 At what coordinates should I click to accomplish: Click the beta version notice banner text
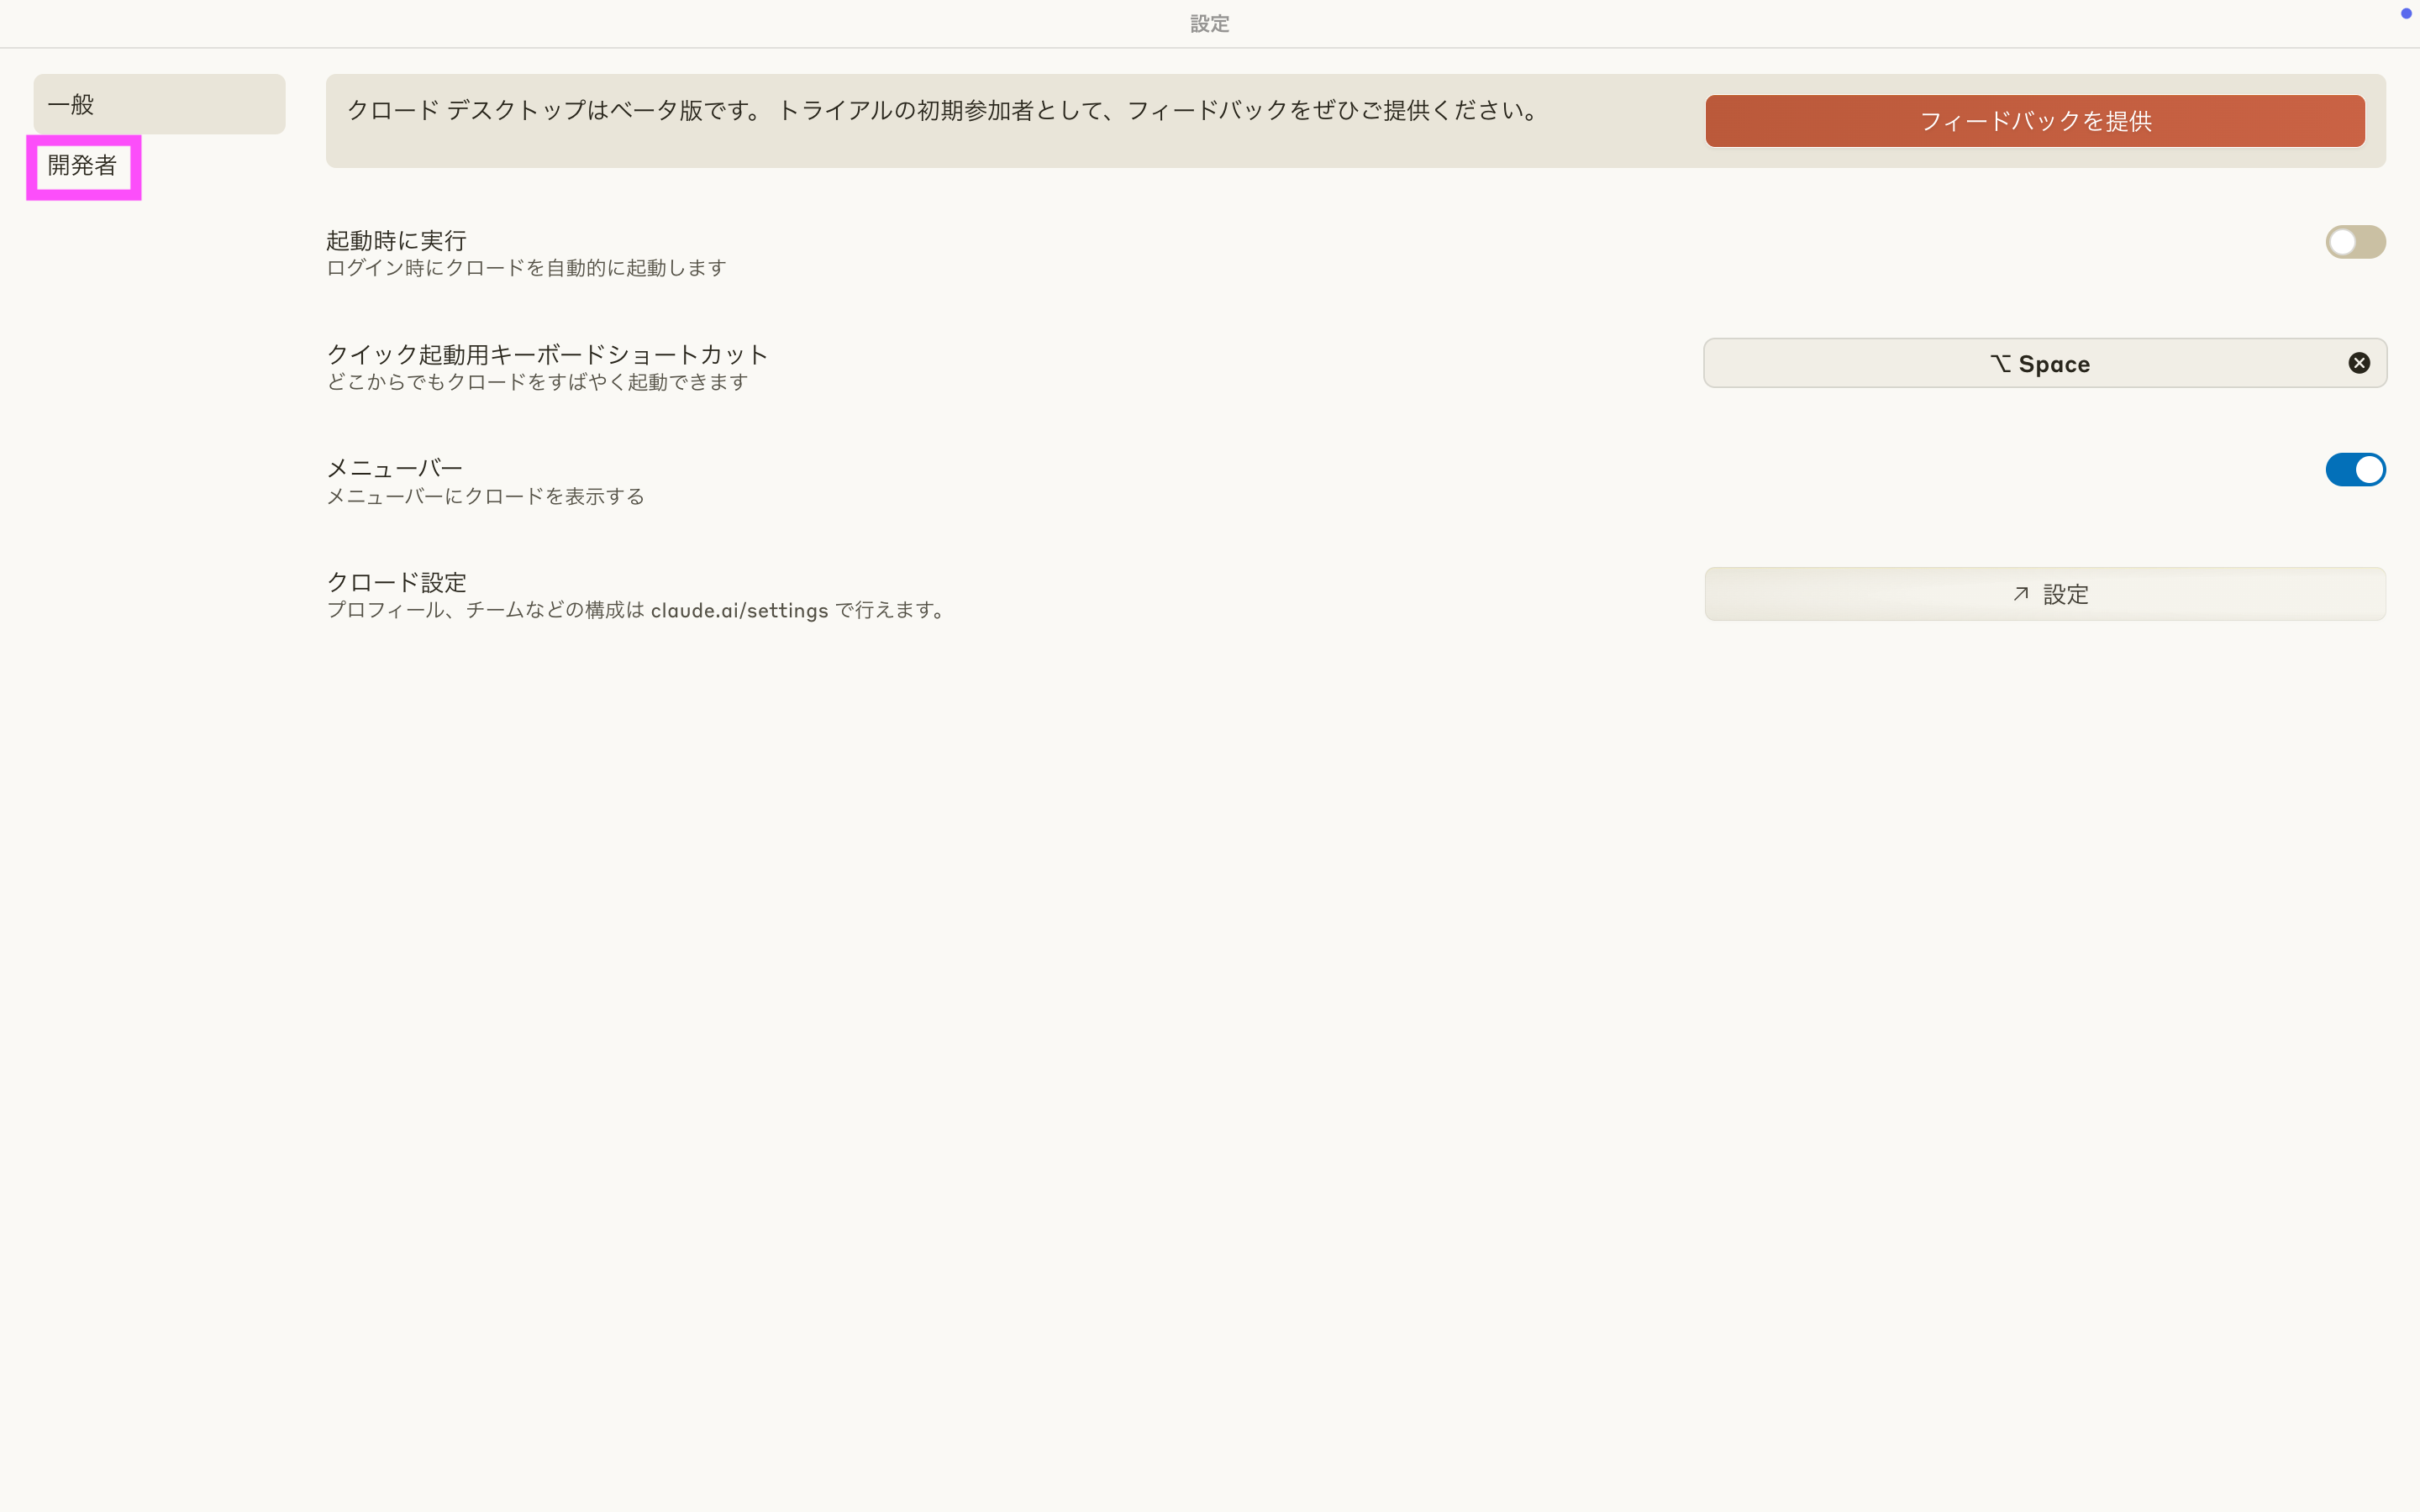coord(944,111)
